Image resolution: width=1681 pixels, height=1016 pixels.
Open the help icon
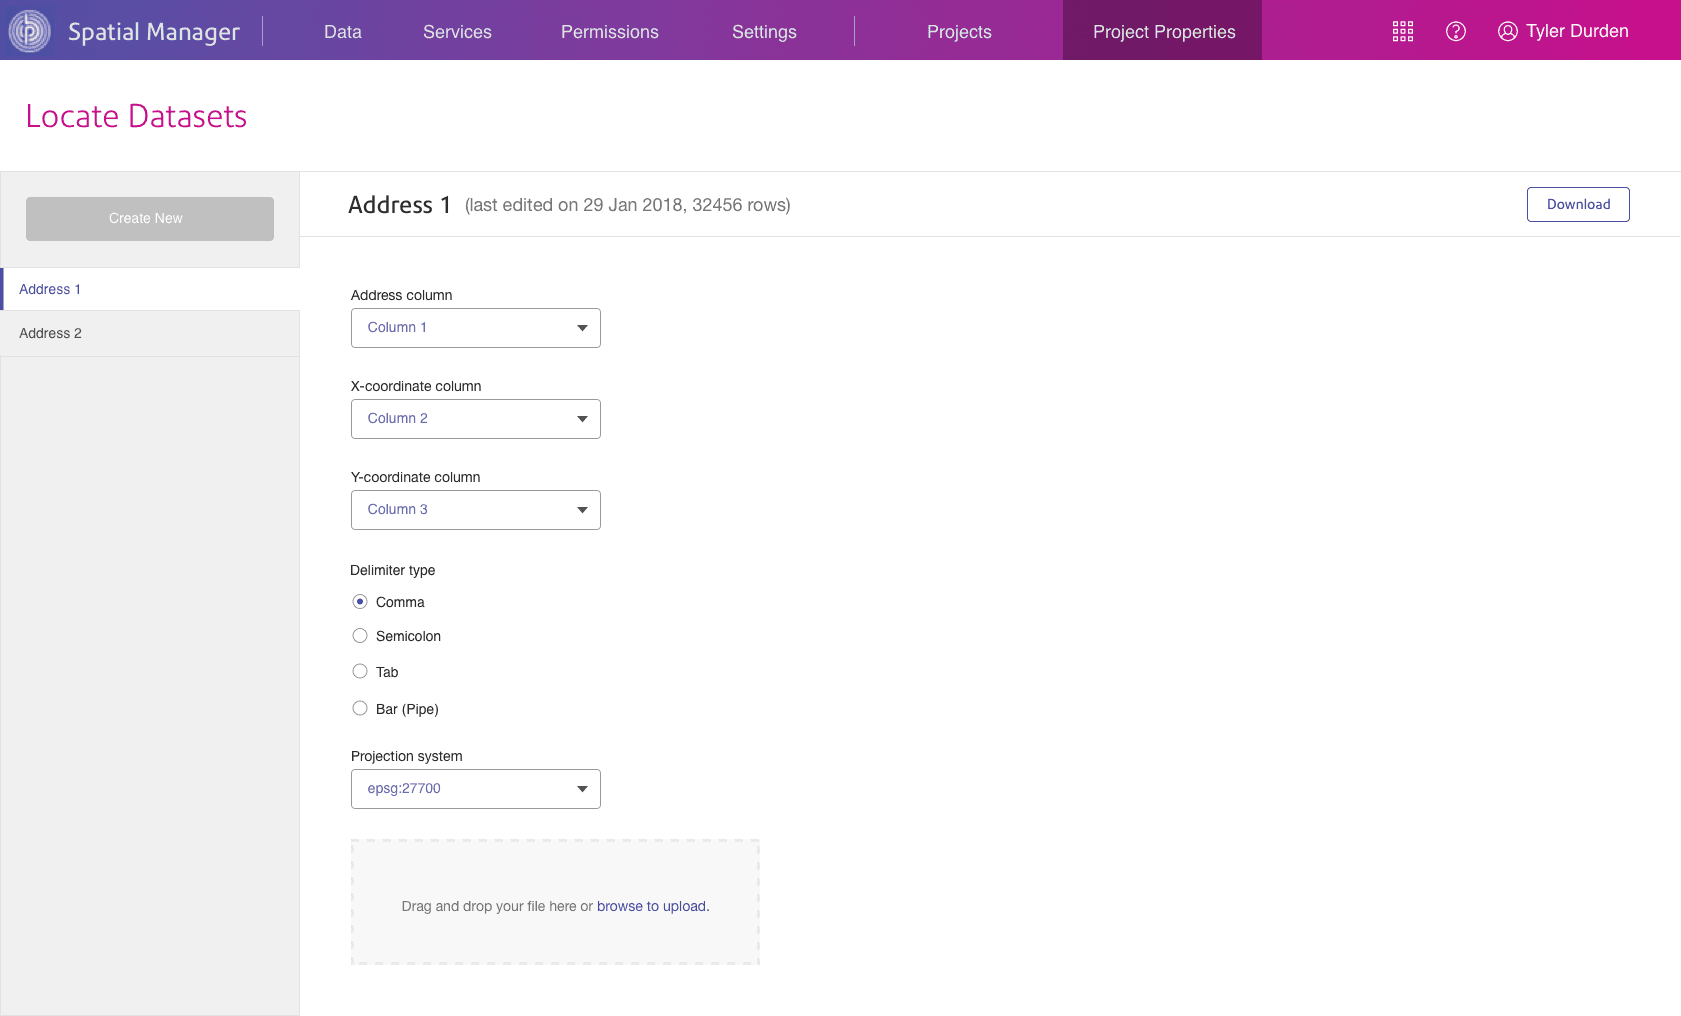click(x=1456, y=31)
